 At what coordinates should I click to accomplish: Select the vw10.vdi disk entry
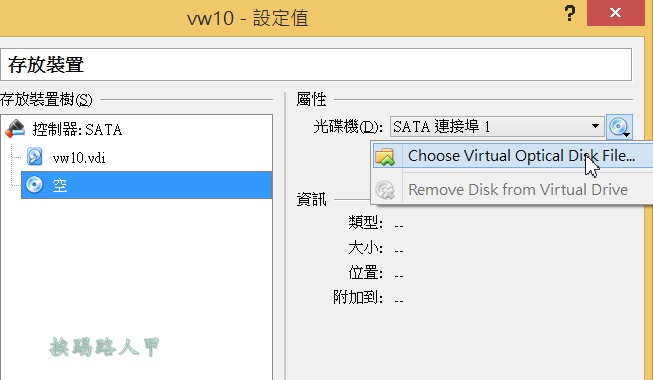[x=79, y=158]
